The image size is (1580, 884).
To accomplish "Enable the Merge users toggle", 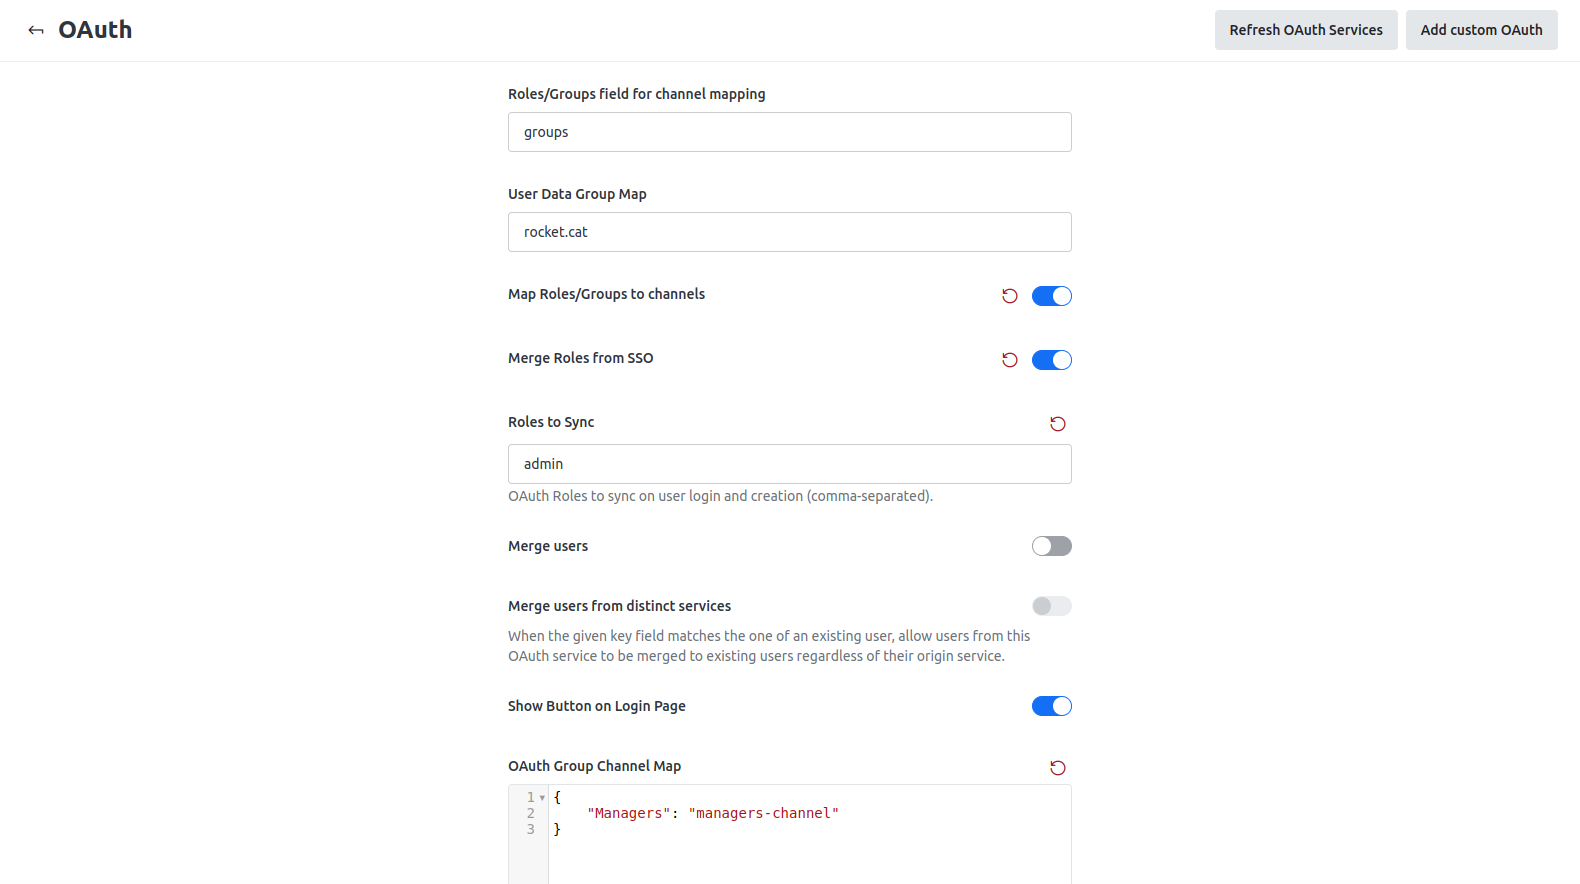I will click(1052, 546).
